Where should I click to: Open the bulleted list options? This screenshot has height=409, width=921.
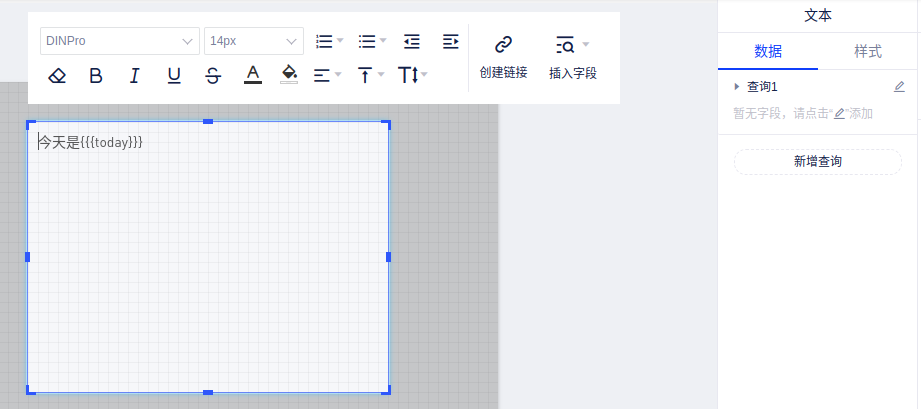pyautogui.click(x=372, y=41)
